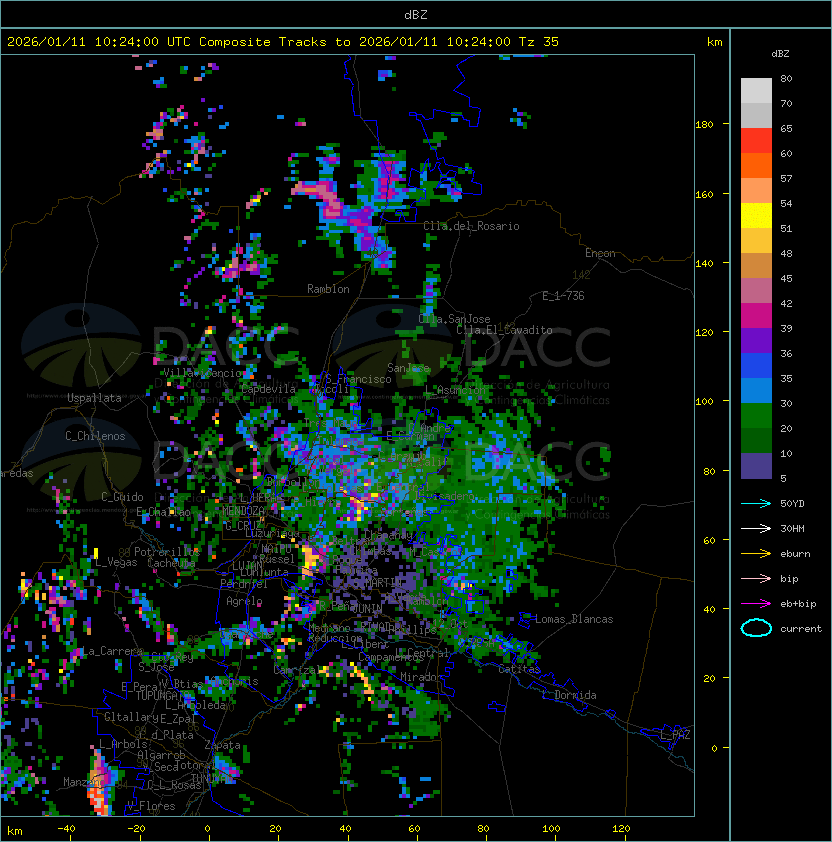Click the 'dBZ' heading above the color scale
Image resolution: width=832 pixels, height=842 pixels.
pyautogui.click(x=780, y=54)
